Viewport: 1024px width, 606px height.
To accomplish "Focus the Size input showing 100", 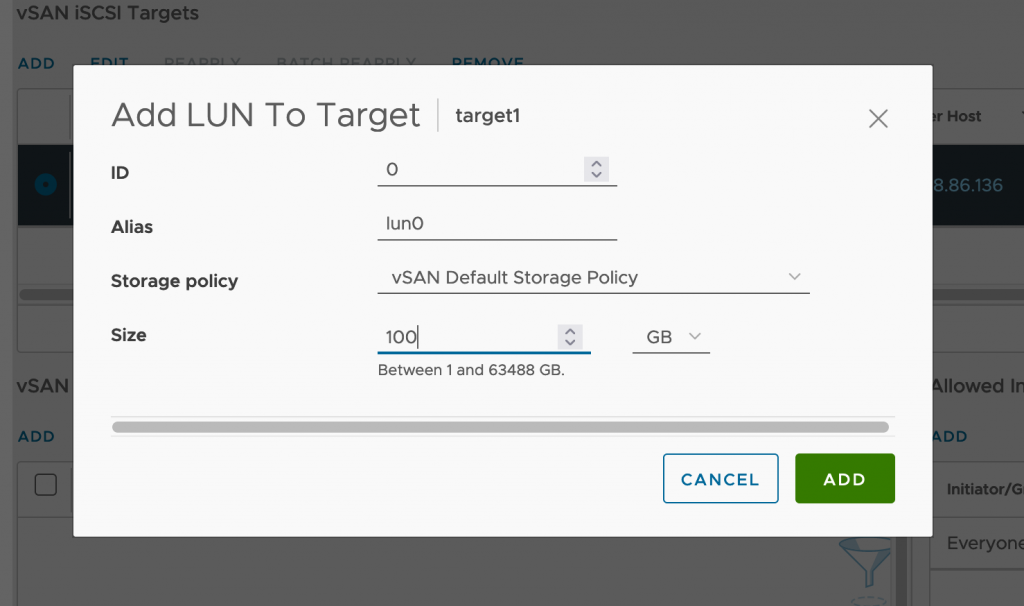I will 465,338.
